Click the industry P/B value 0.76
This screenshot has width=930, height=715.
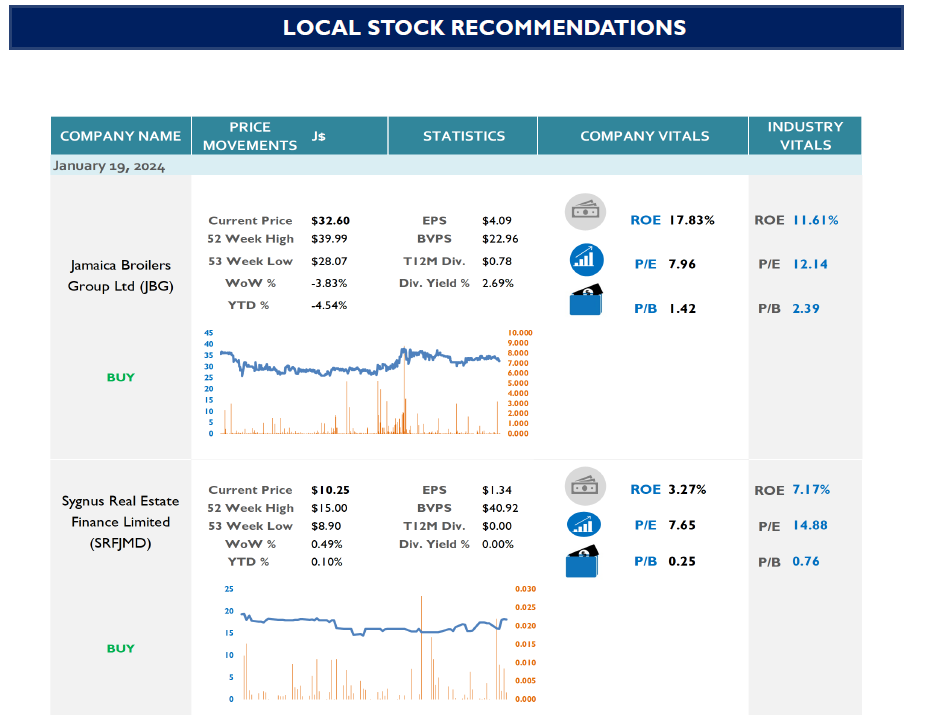tap(806, 561)
